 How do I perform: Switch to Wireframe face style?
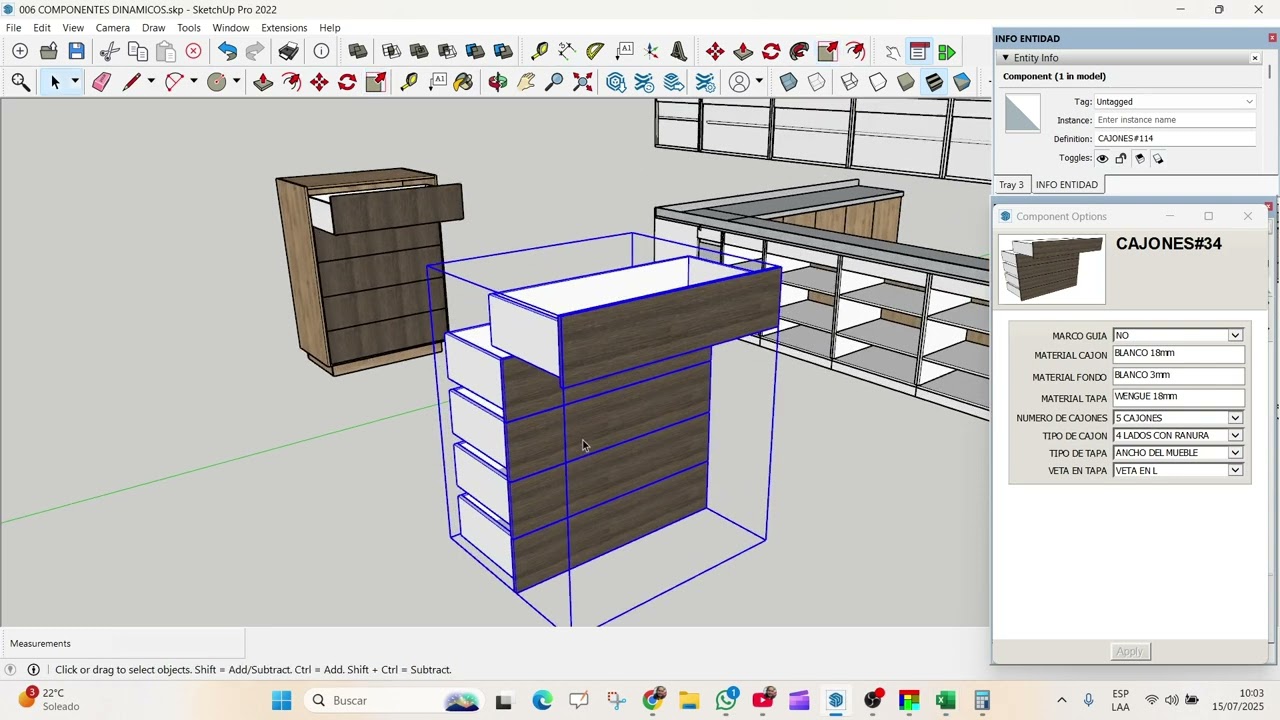click(x=850, y=82)
